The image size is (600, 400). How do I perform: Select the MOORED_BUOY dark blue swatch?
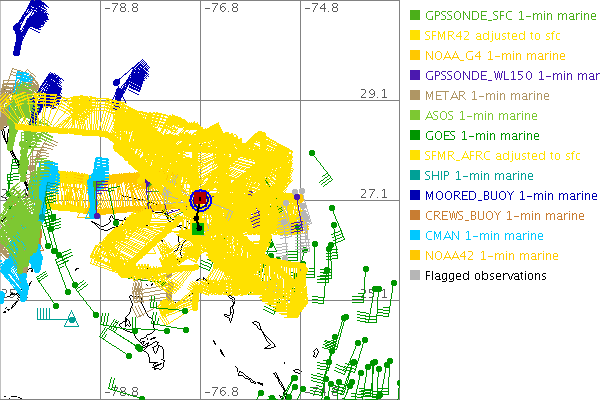415,195
